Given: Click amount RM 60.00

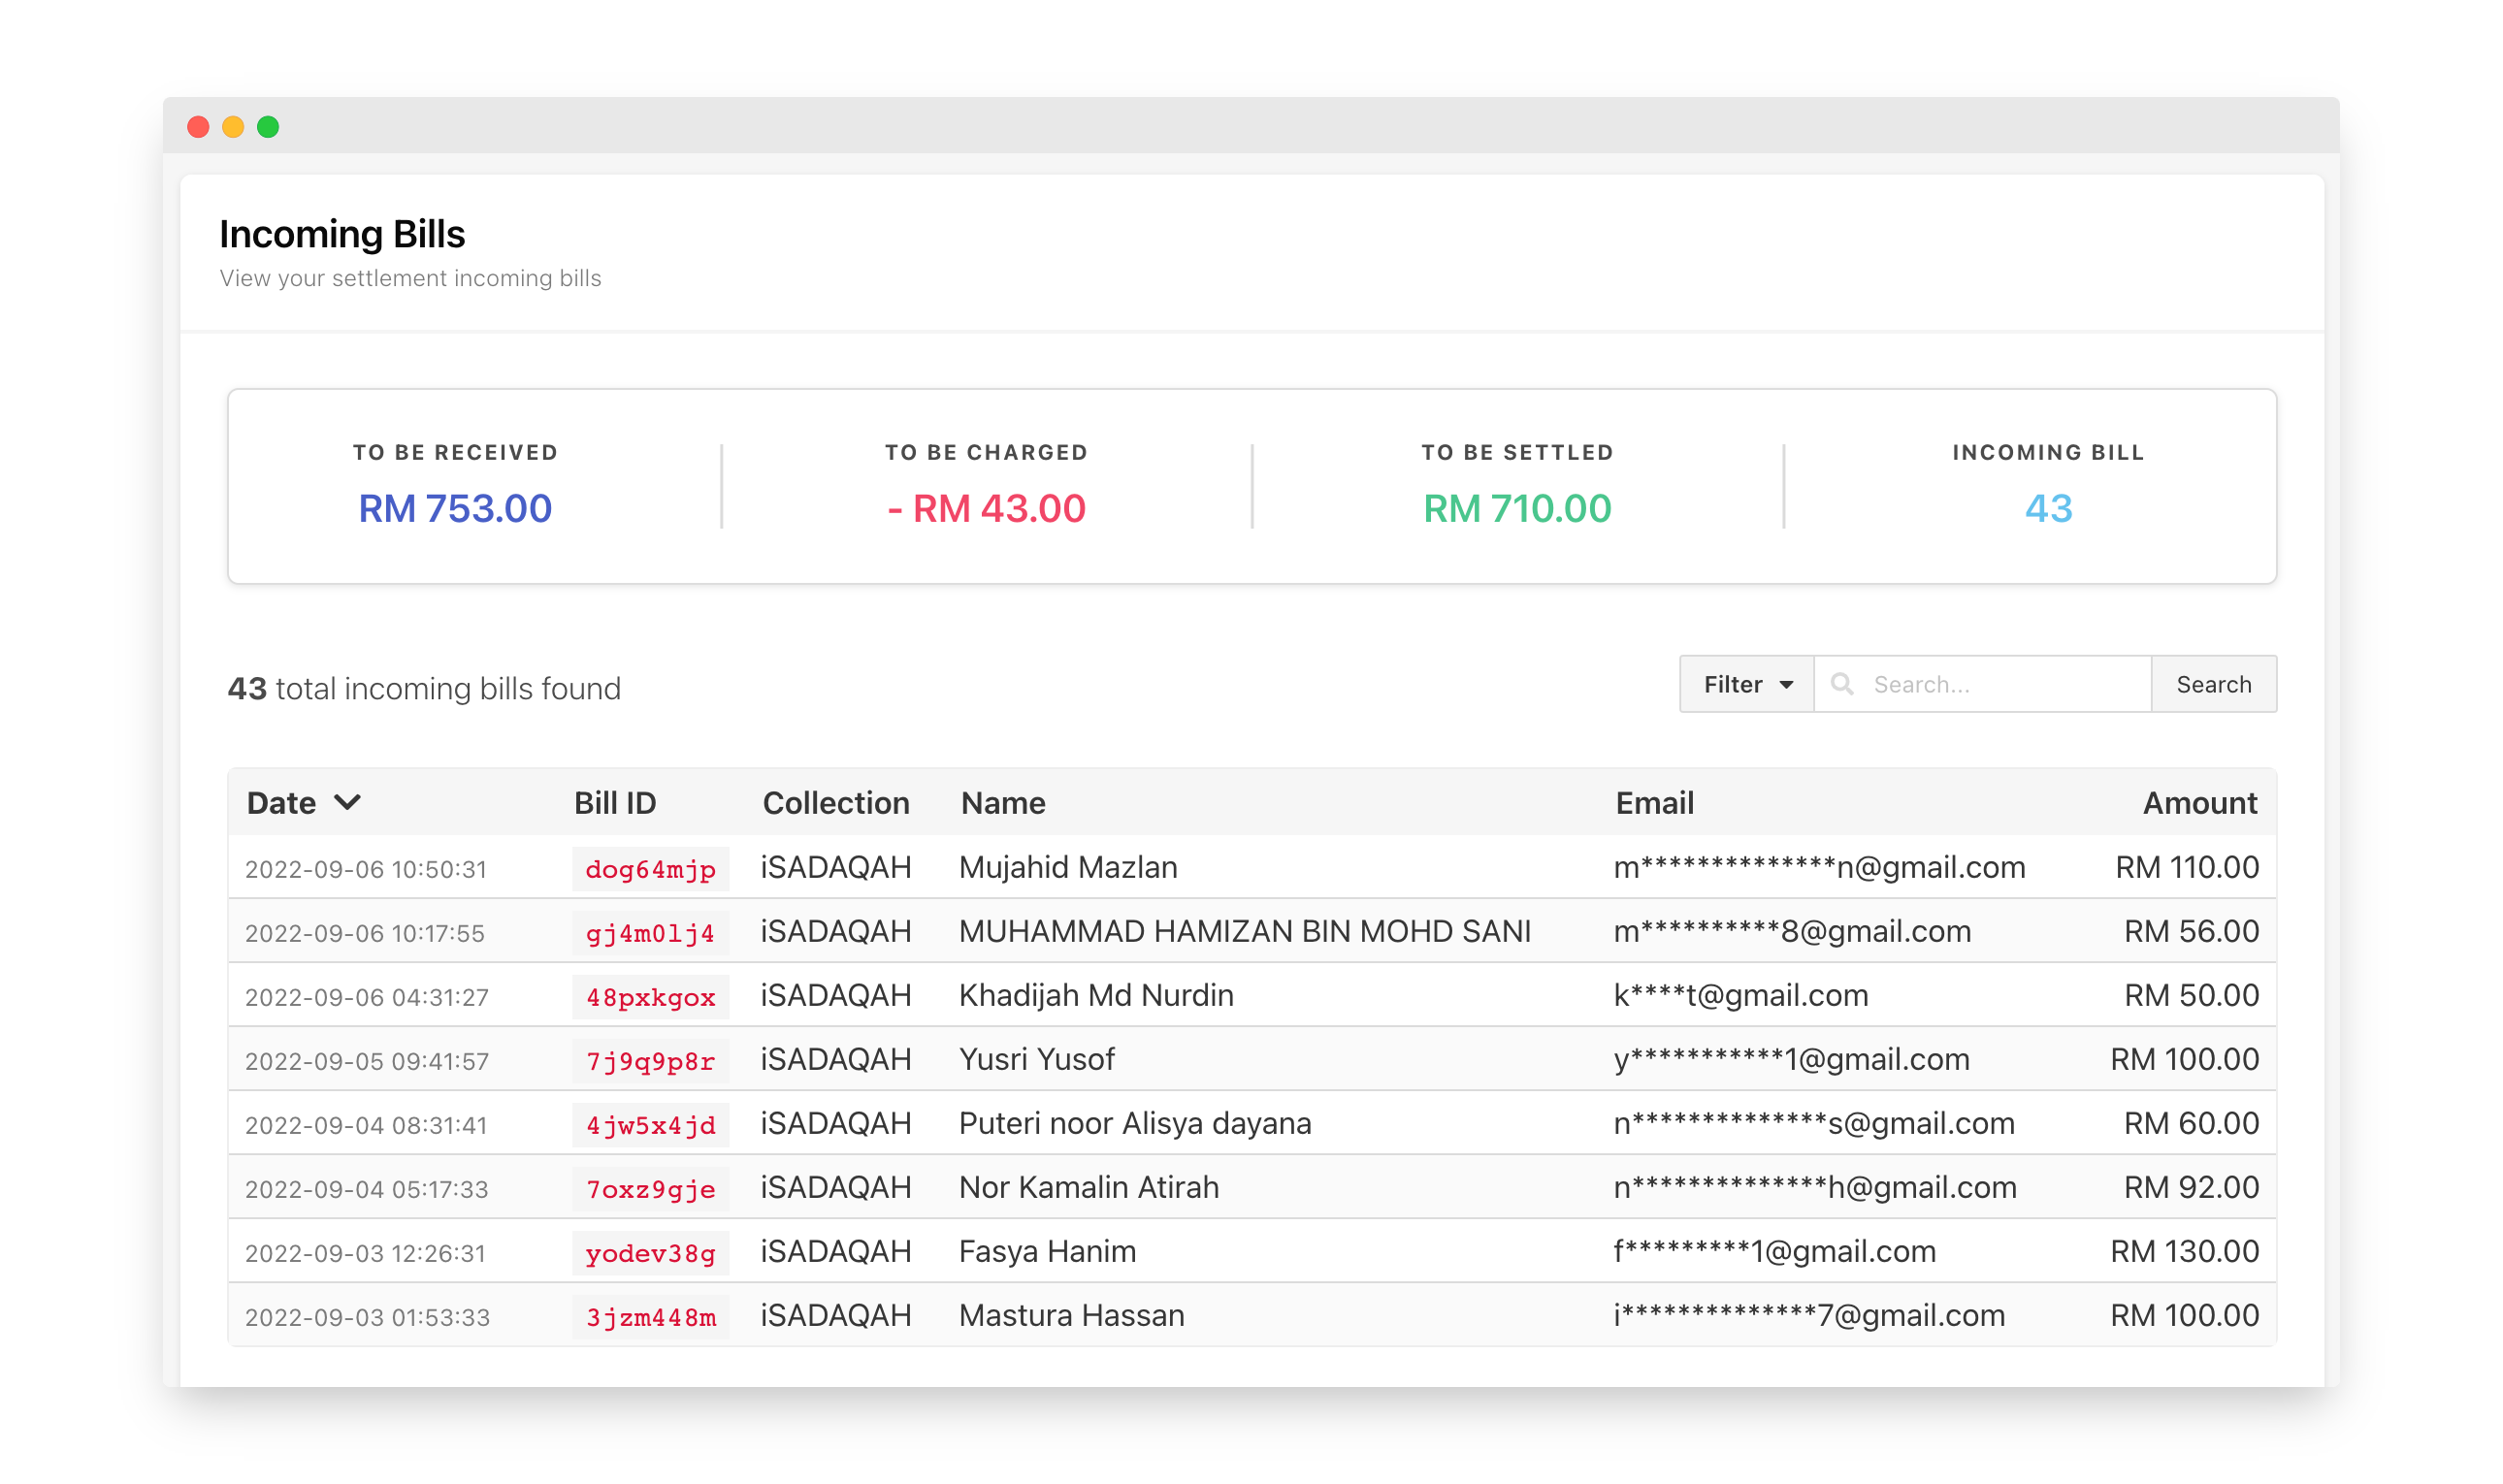Looking at the screenshot, I should (x=2190, y=1123).
